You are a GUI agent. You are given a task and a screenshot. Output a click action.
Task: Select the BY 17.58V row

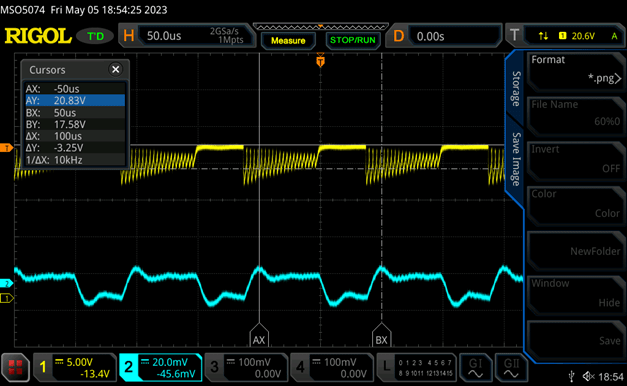pyautogui.click(x=75, y=124)
